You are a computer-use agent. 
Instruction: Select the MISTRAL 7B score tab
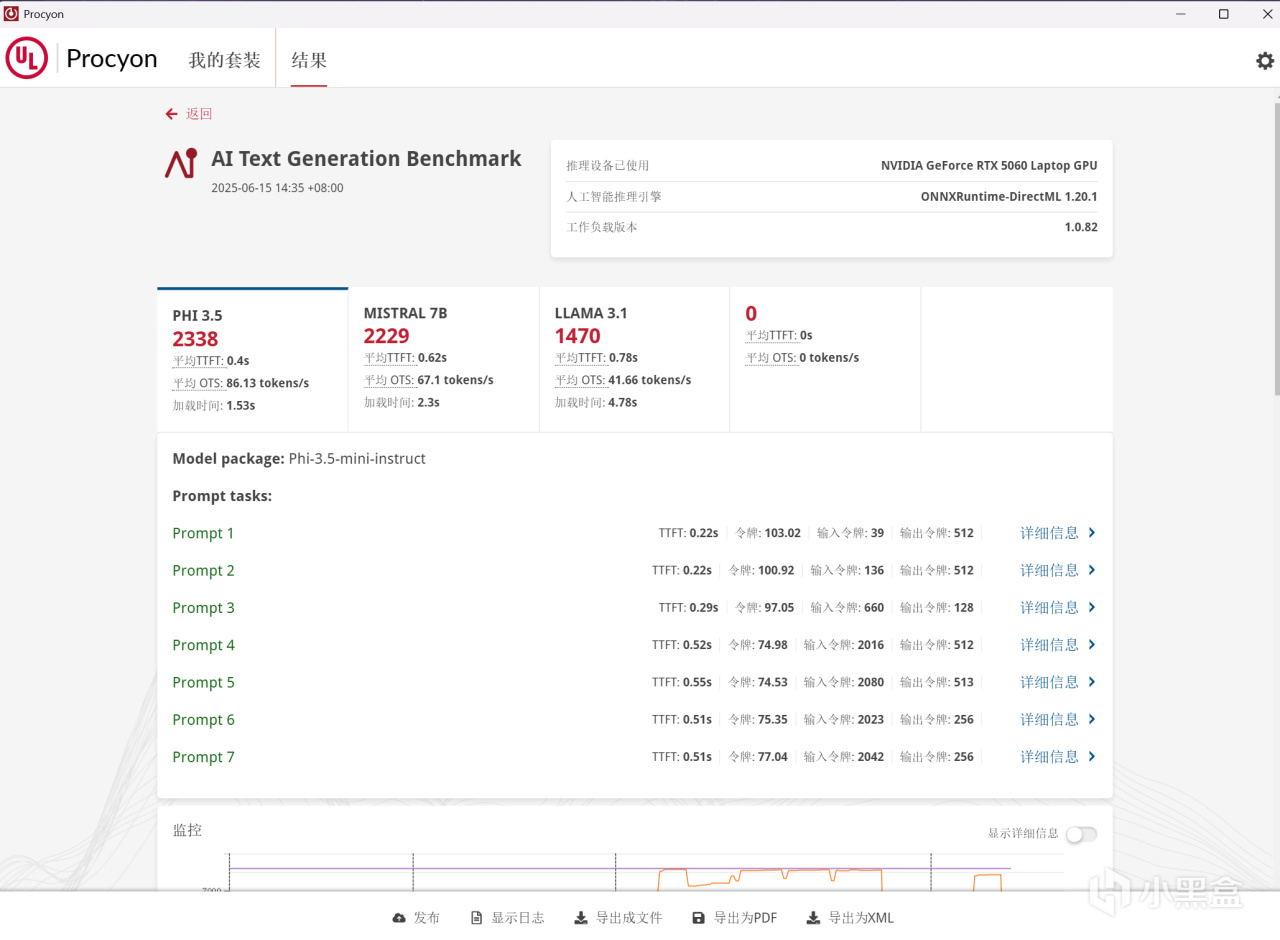coord(444,360)
